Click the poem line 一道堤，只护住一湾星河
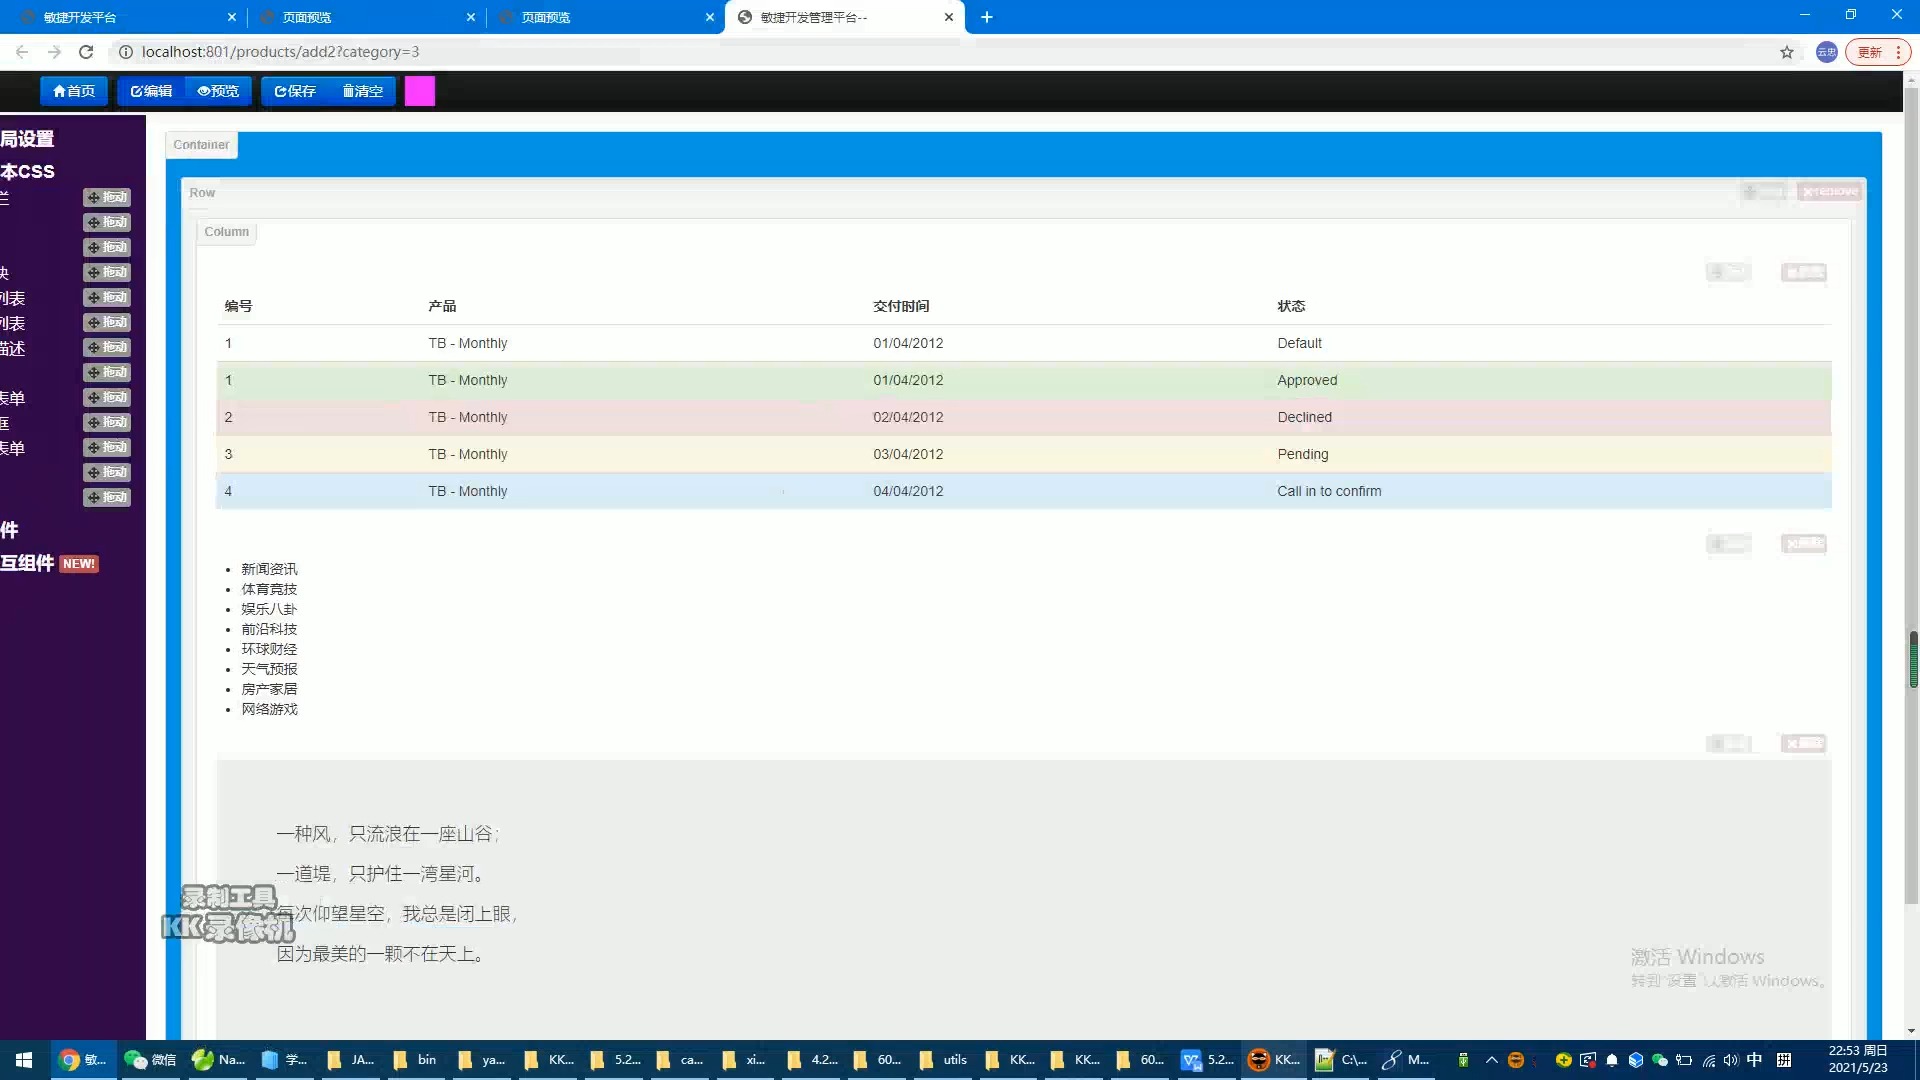Screen dimensions: 1920x1080 (382, 874)
